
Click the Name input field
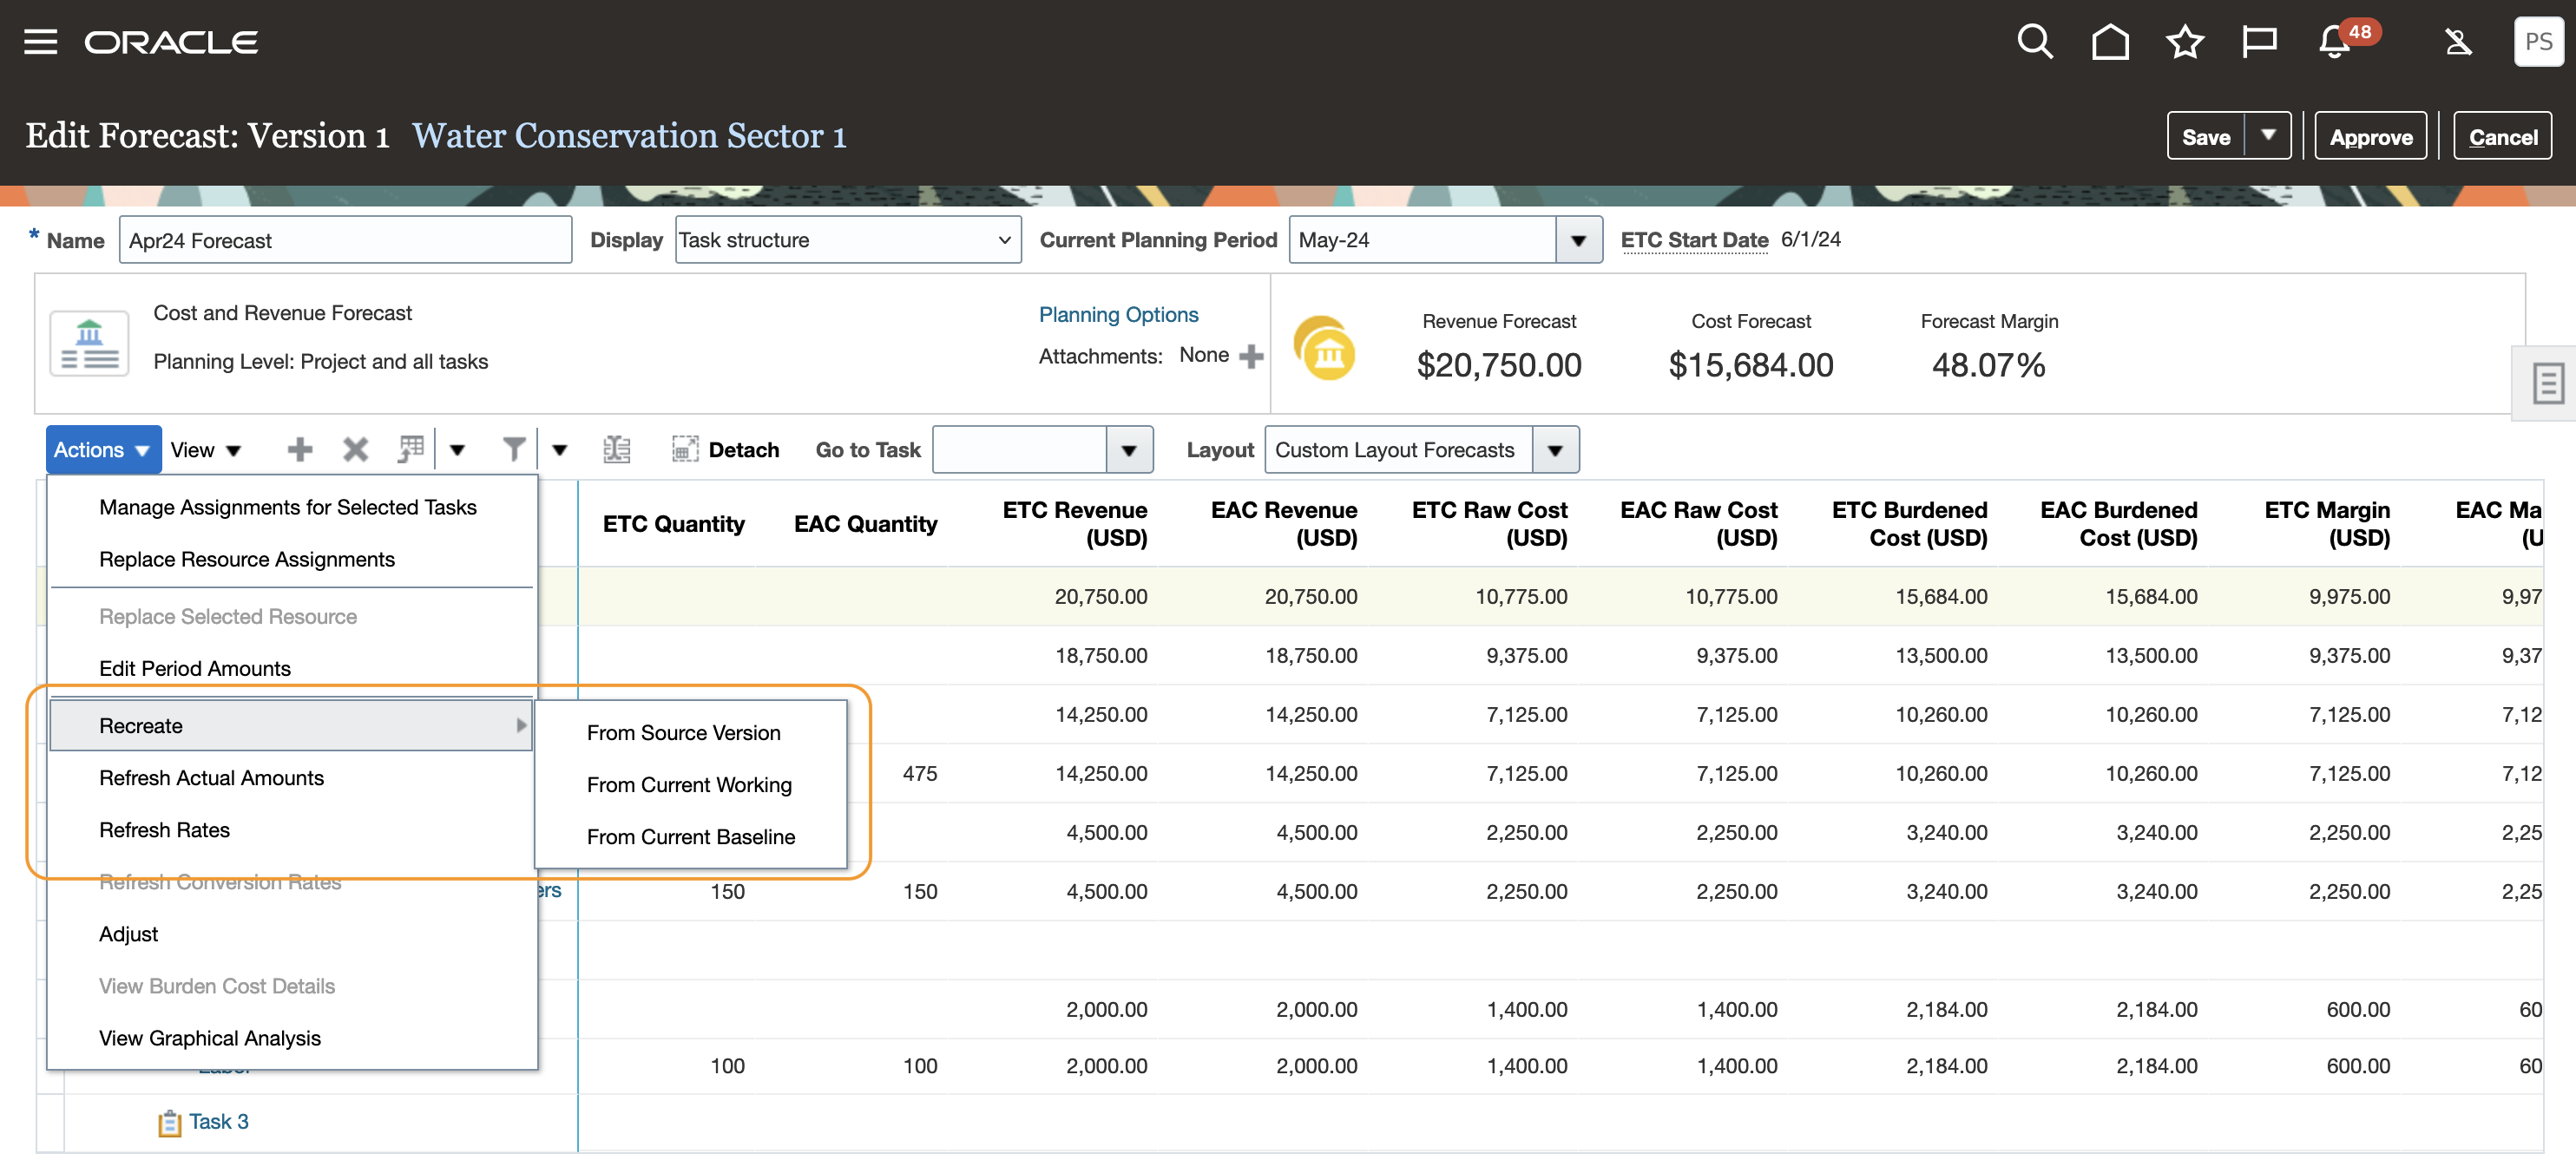345,241
